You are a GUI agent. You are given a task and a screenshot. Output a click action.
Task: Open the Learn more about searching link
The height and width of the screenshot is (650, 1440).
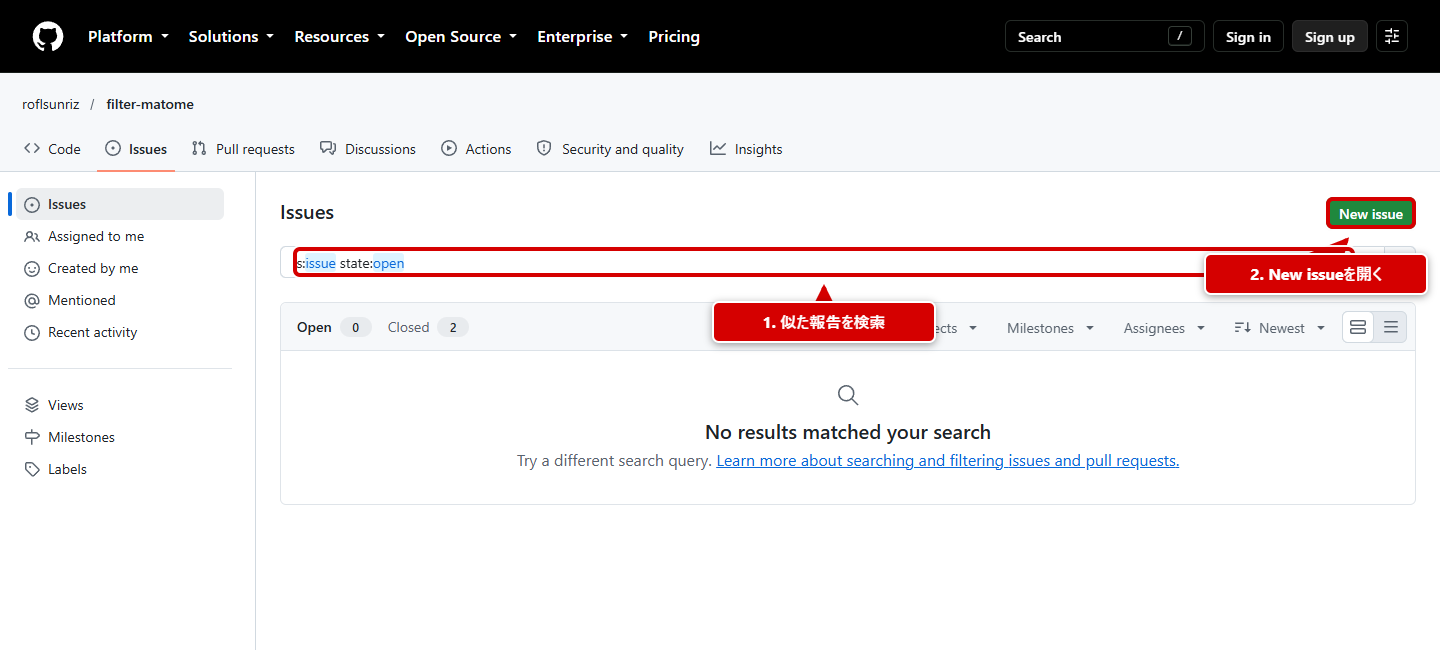tap(948, 461)
